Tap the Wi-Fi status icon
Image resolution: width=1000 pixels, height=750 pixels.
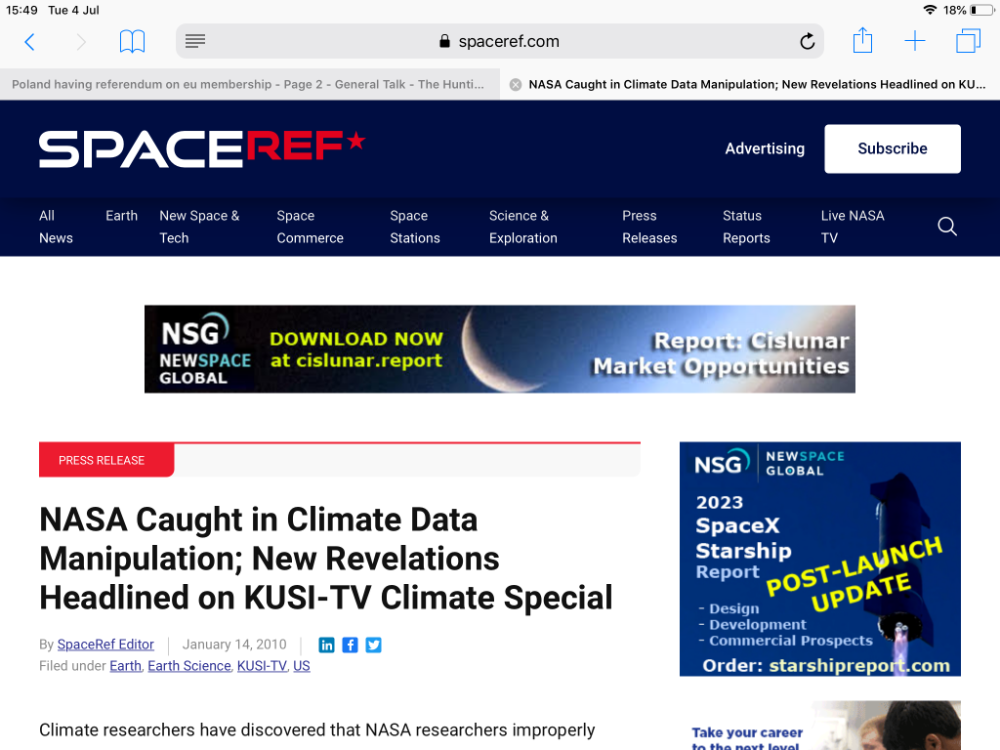[930, 10]
